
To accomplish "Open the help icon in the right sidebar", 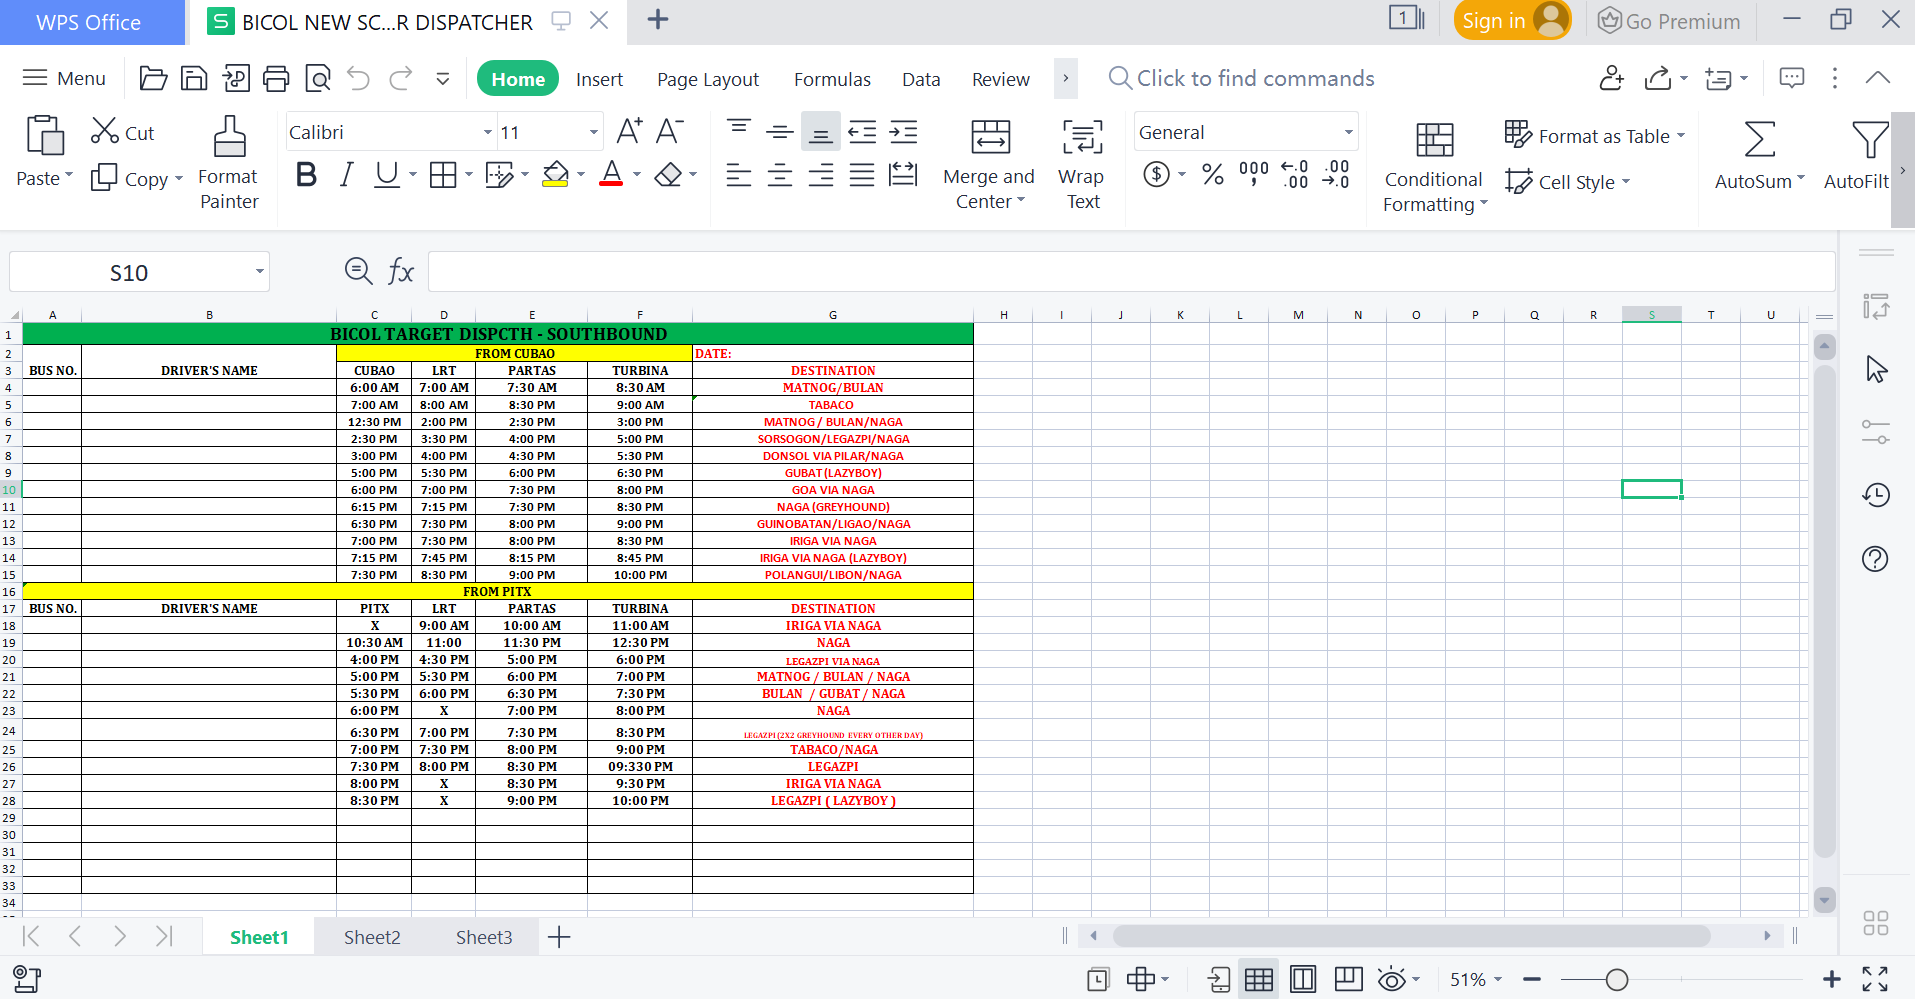I will 1875,558.
